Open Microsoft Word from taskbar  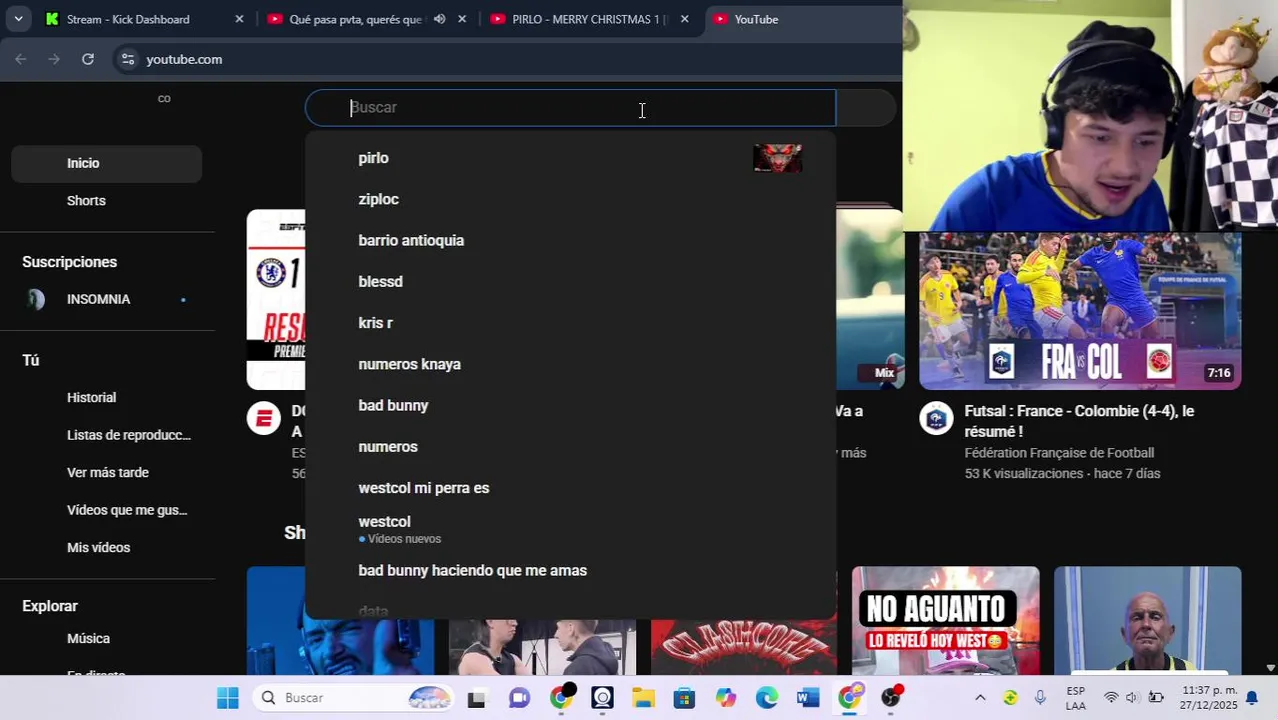[x=808, y=698]
